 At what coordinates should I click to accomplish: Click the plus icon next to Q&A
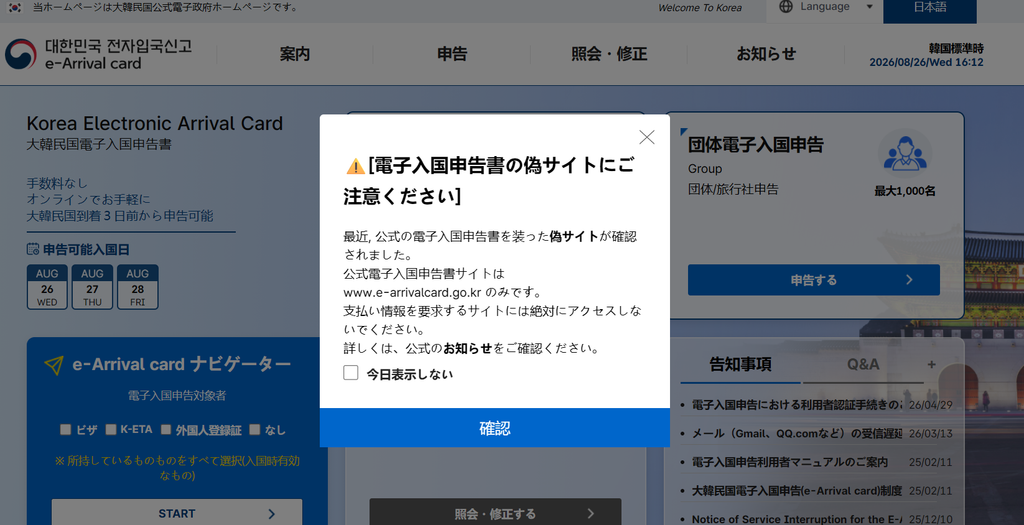click(931, 364)
